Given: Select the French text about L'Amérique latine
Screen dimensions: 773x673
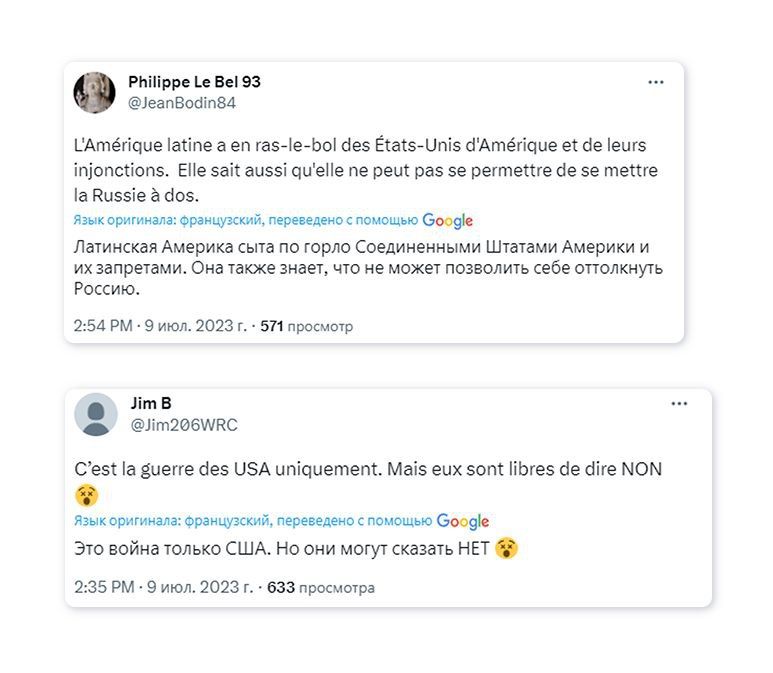Looking at the screenshot, I should pos(365,170).
